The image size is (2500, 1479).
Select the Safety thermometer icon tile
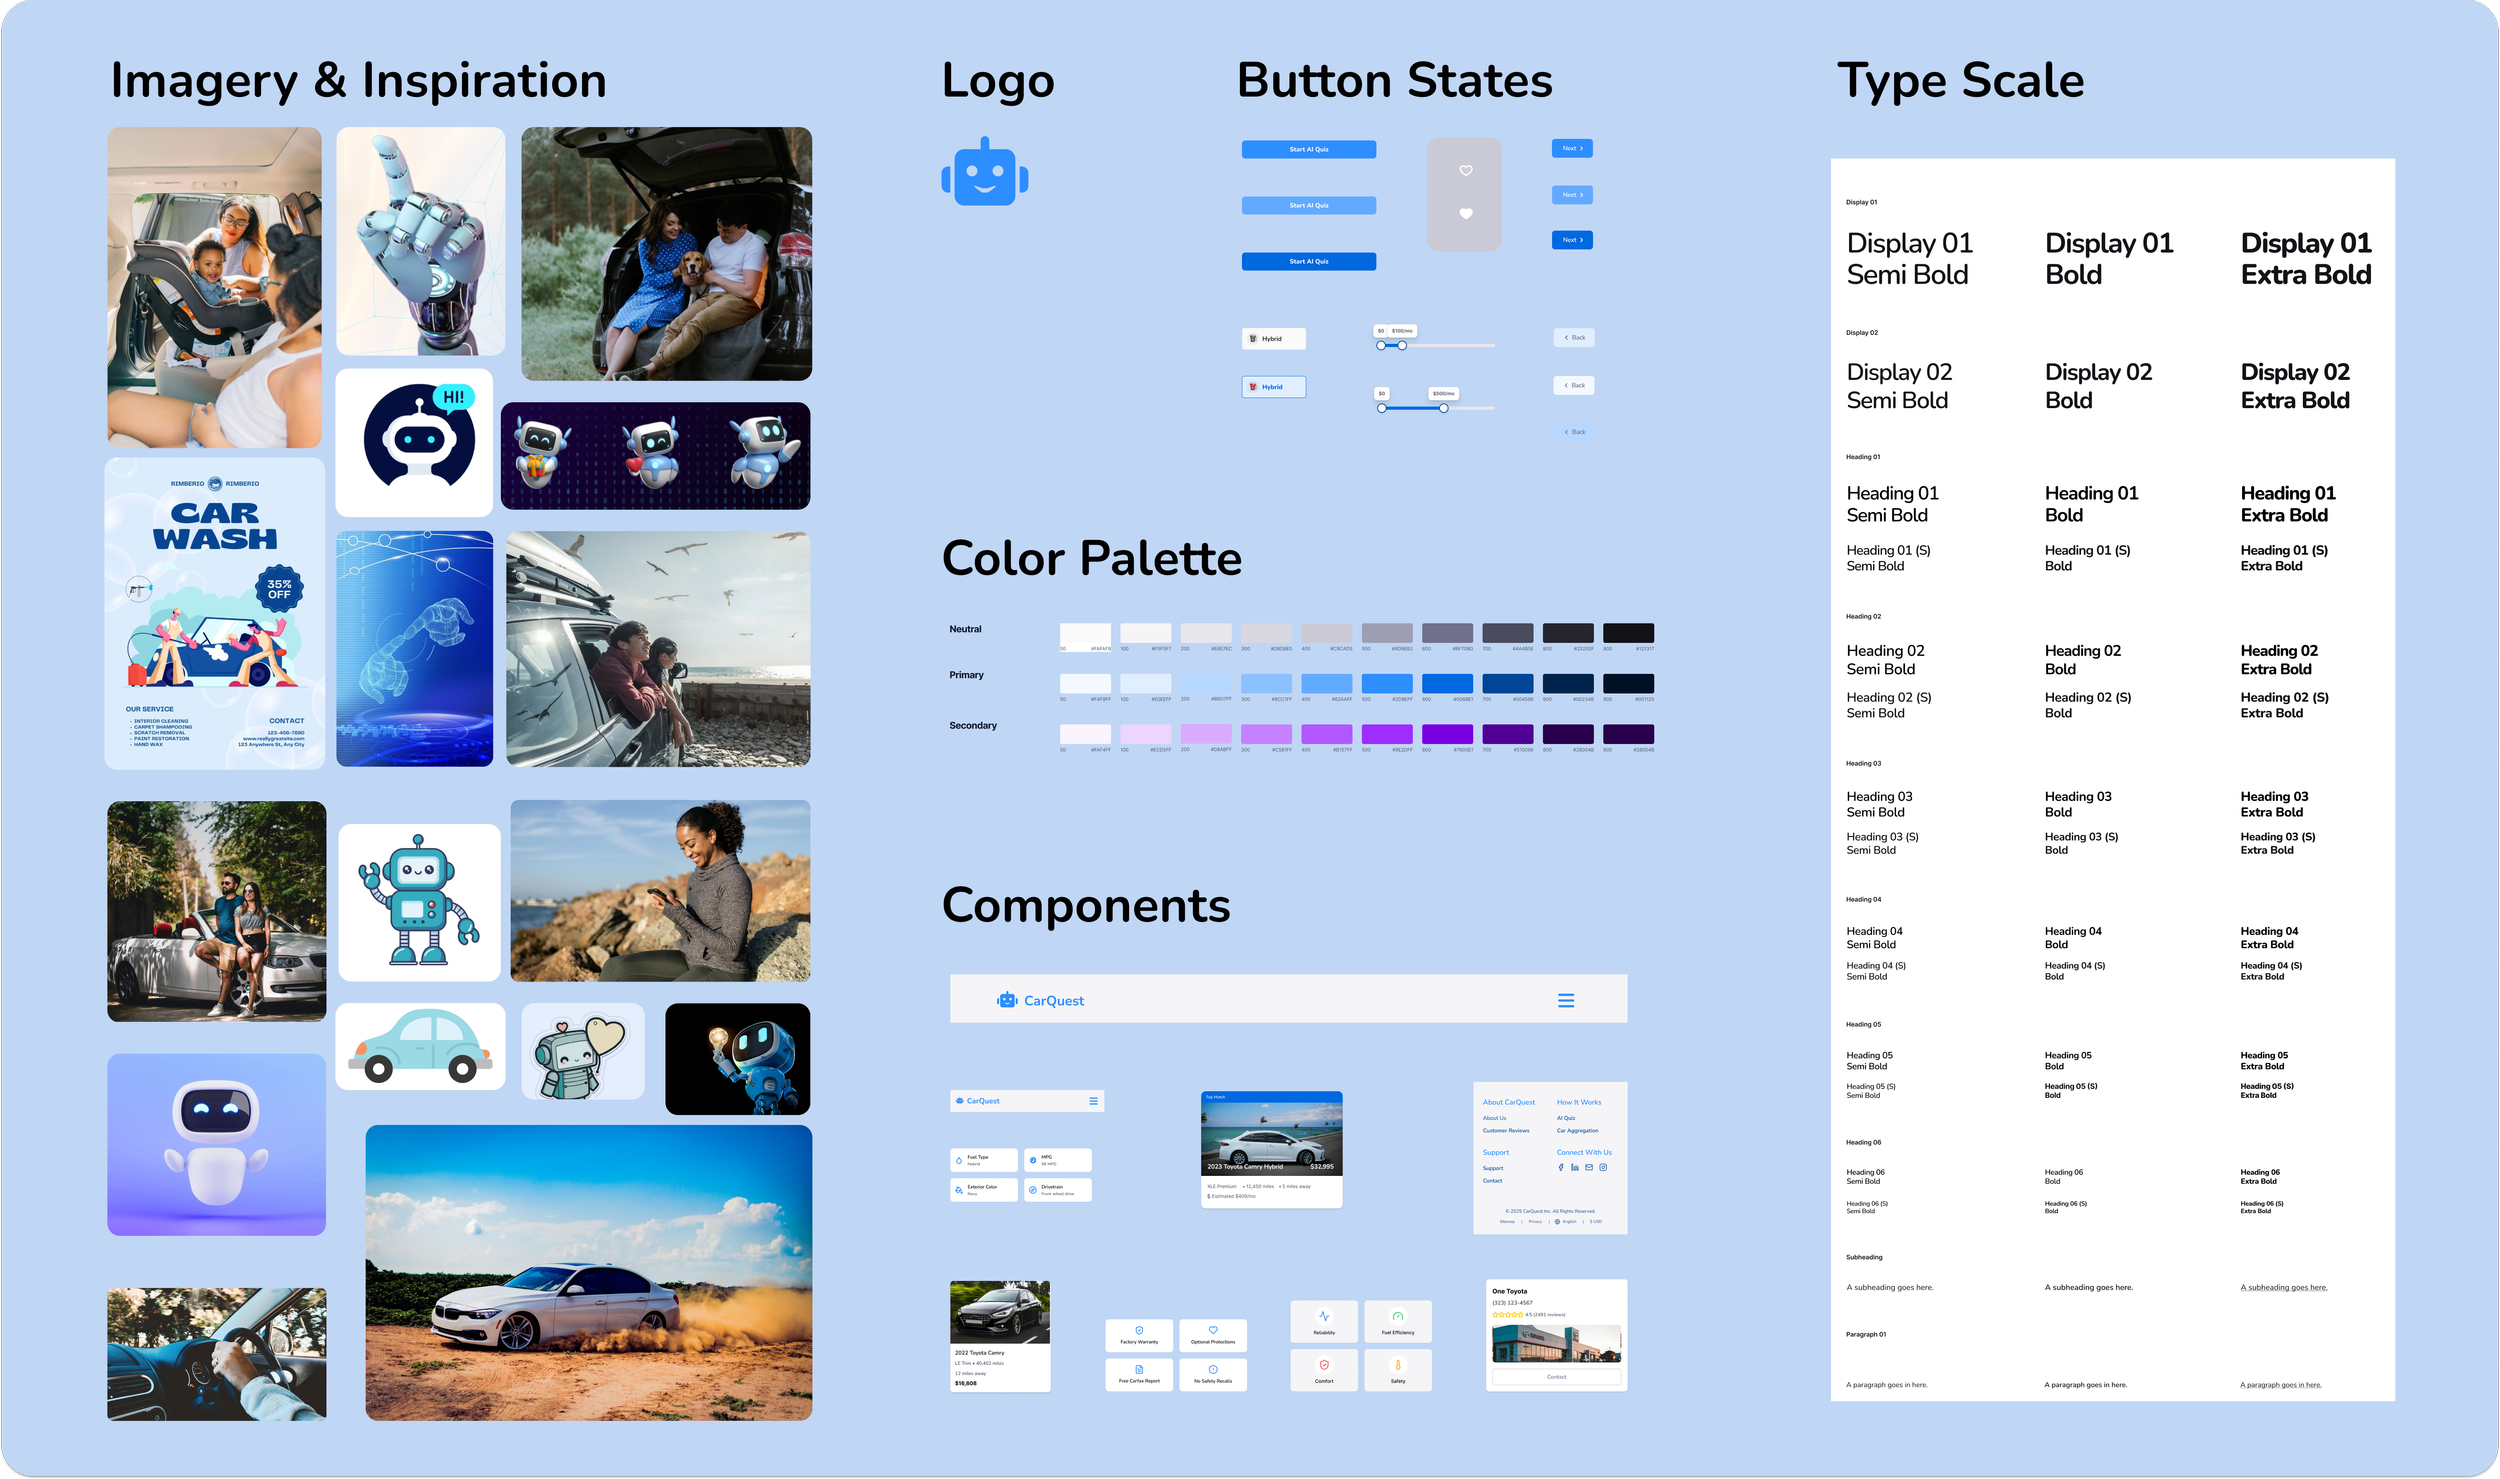click(1397, 1369)
